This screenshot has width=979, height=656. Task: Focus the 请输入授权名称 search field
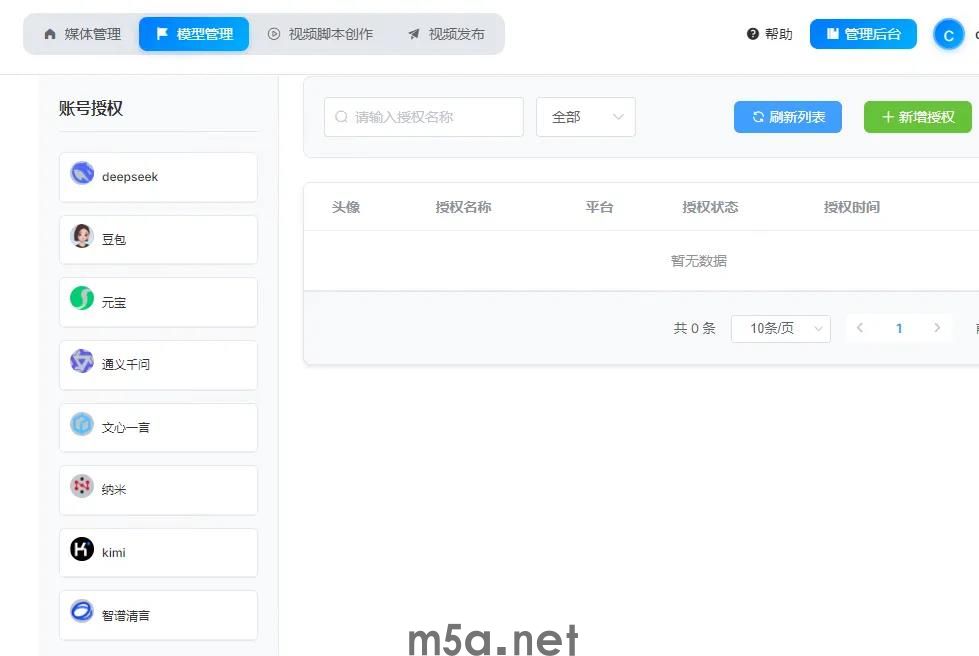424,117
